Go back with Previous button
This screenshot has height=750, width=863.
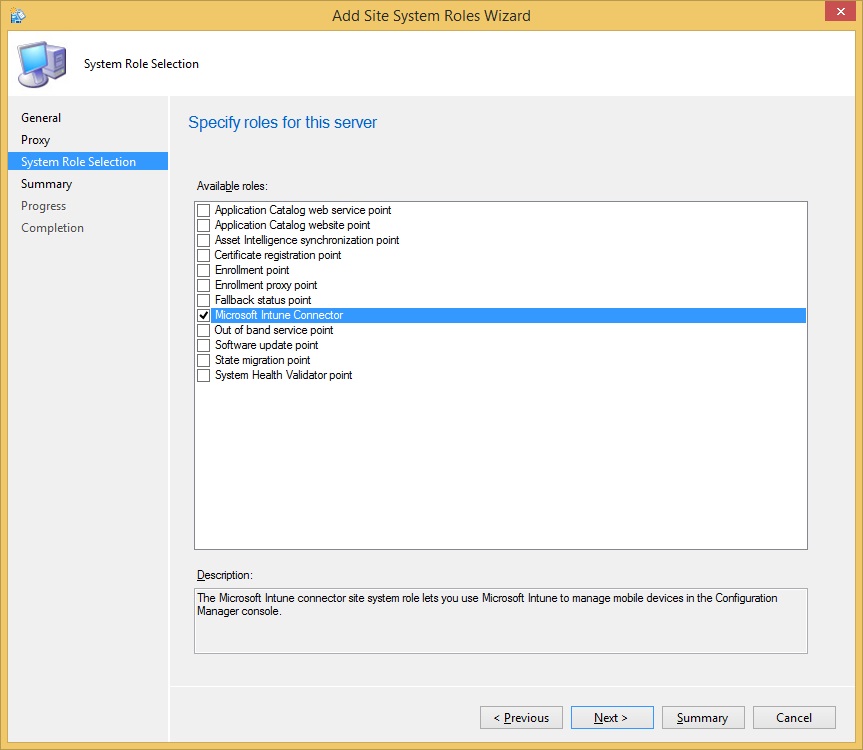coord(520,718)
